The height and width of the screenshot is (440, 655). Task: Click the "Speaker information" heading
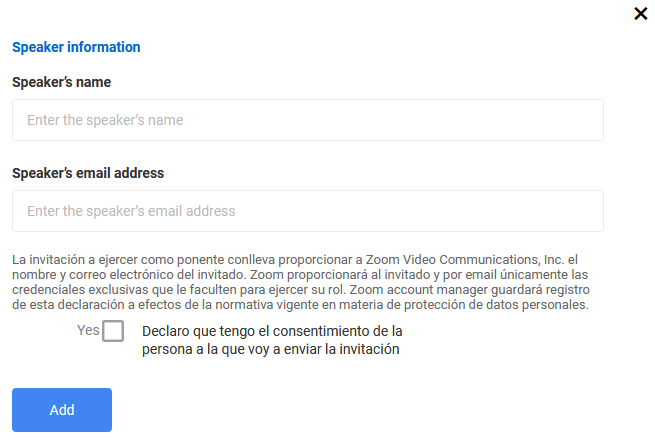(x=76, y=47)
